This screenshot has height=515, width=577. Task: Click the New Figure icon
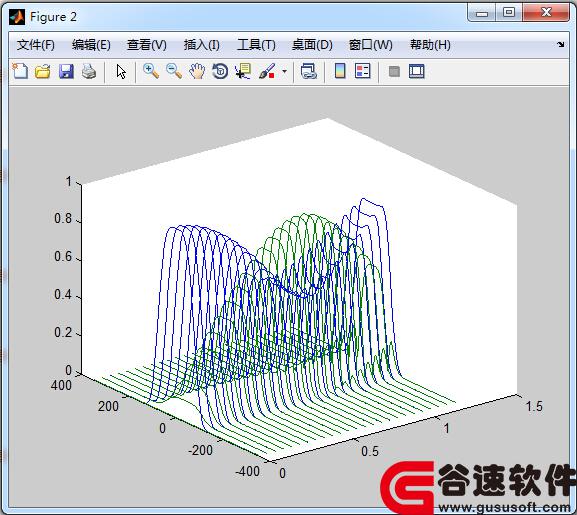pyautogui.click(x=20, y=71)
